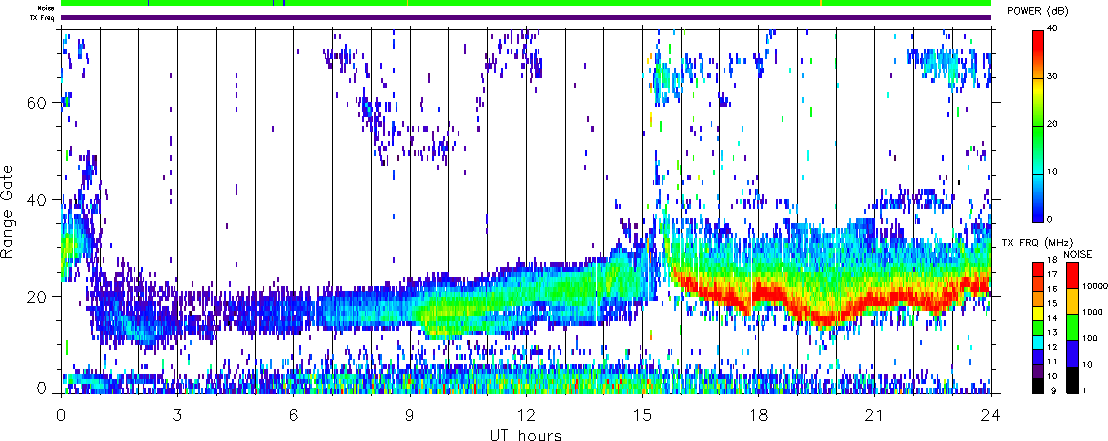This screenshot has height=441, width=1108.
Task: Click the 'Noise' label at top left
Action: 46,8
